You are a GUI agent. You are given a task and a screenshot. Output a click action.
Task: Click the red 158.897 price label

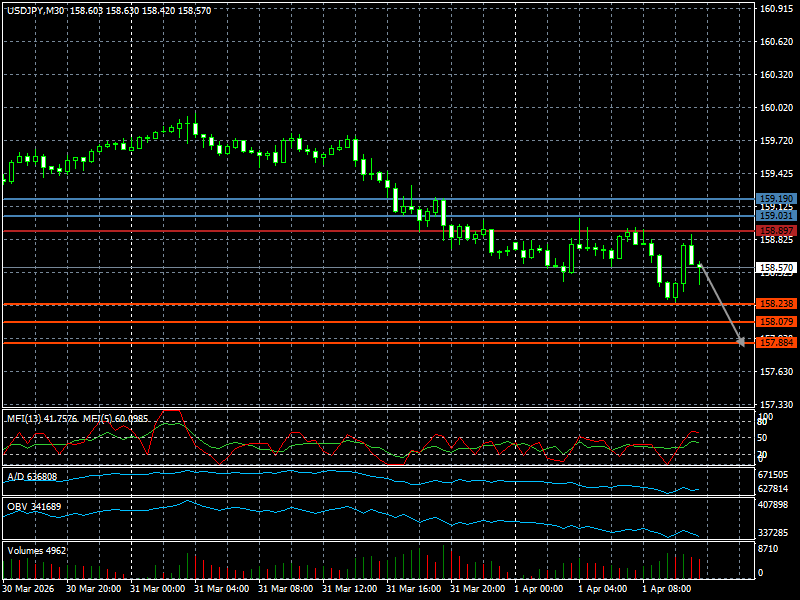click(x=776, y=231)
